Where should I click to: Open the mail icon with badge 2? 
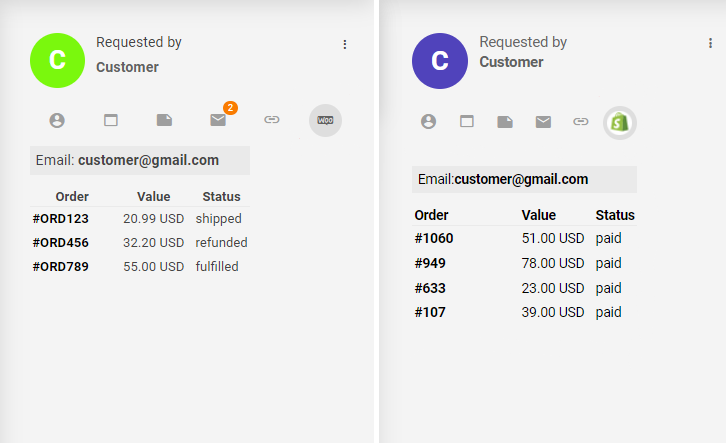pyautogui.click(x=218, y=120)
